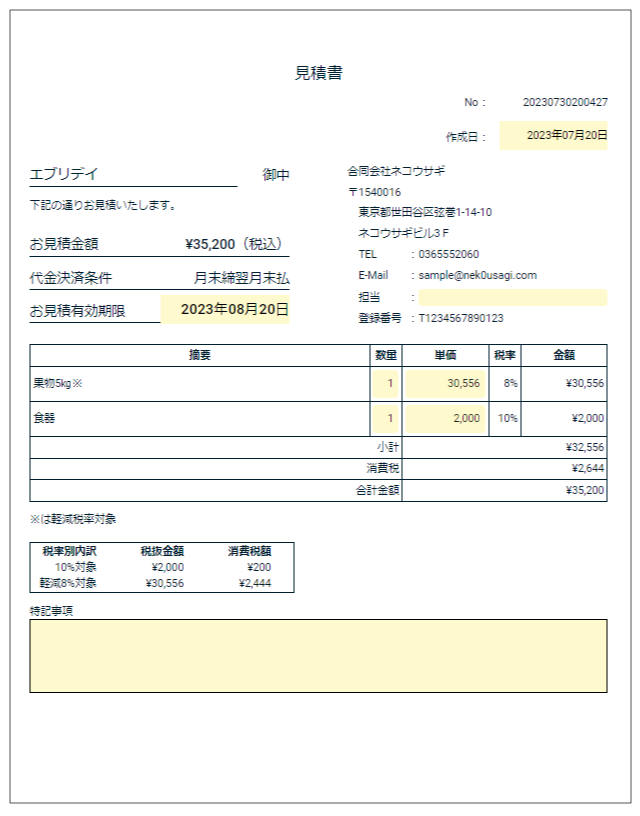Click the 小計 label
The image size is (640, 816).
(388, 447)
